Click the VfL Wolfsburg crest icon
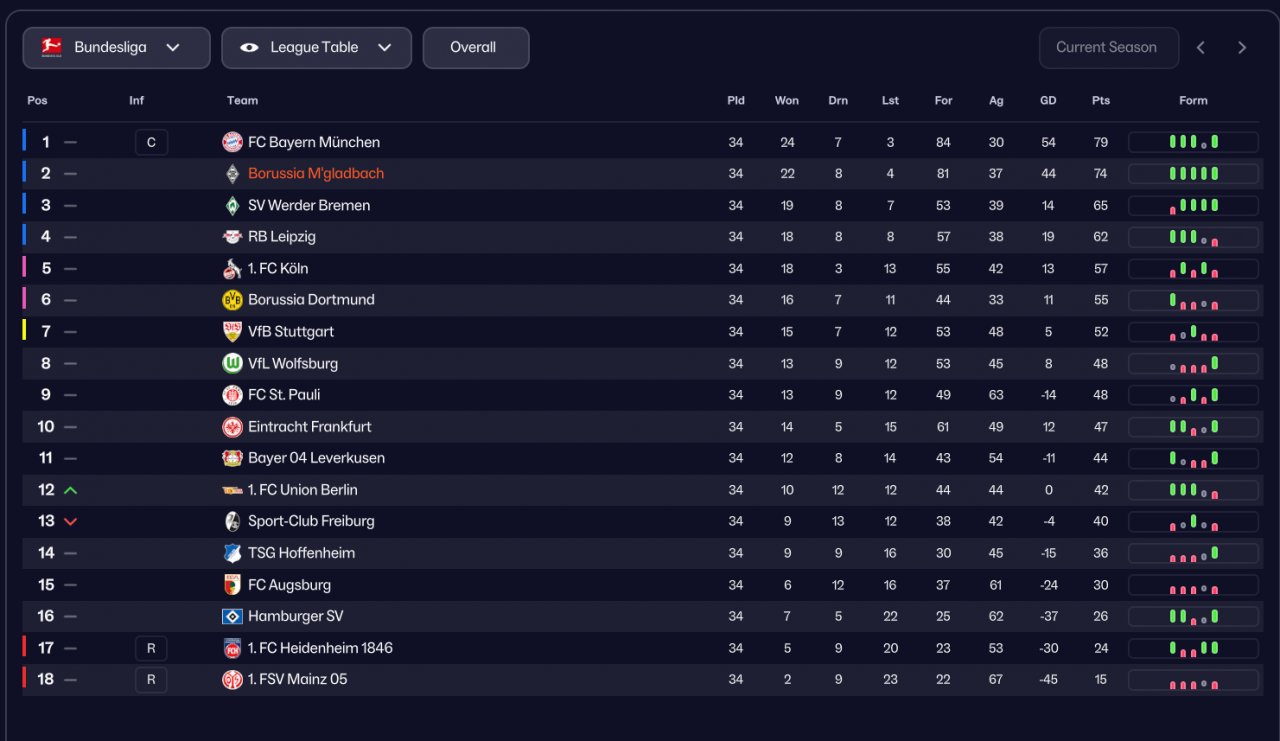This screenshot has width=1280, height=741. (x=232, y=363)
